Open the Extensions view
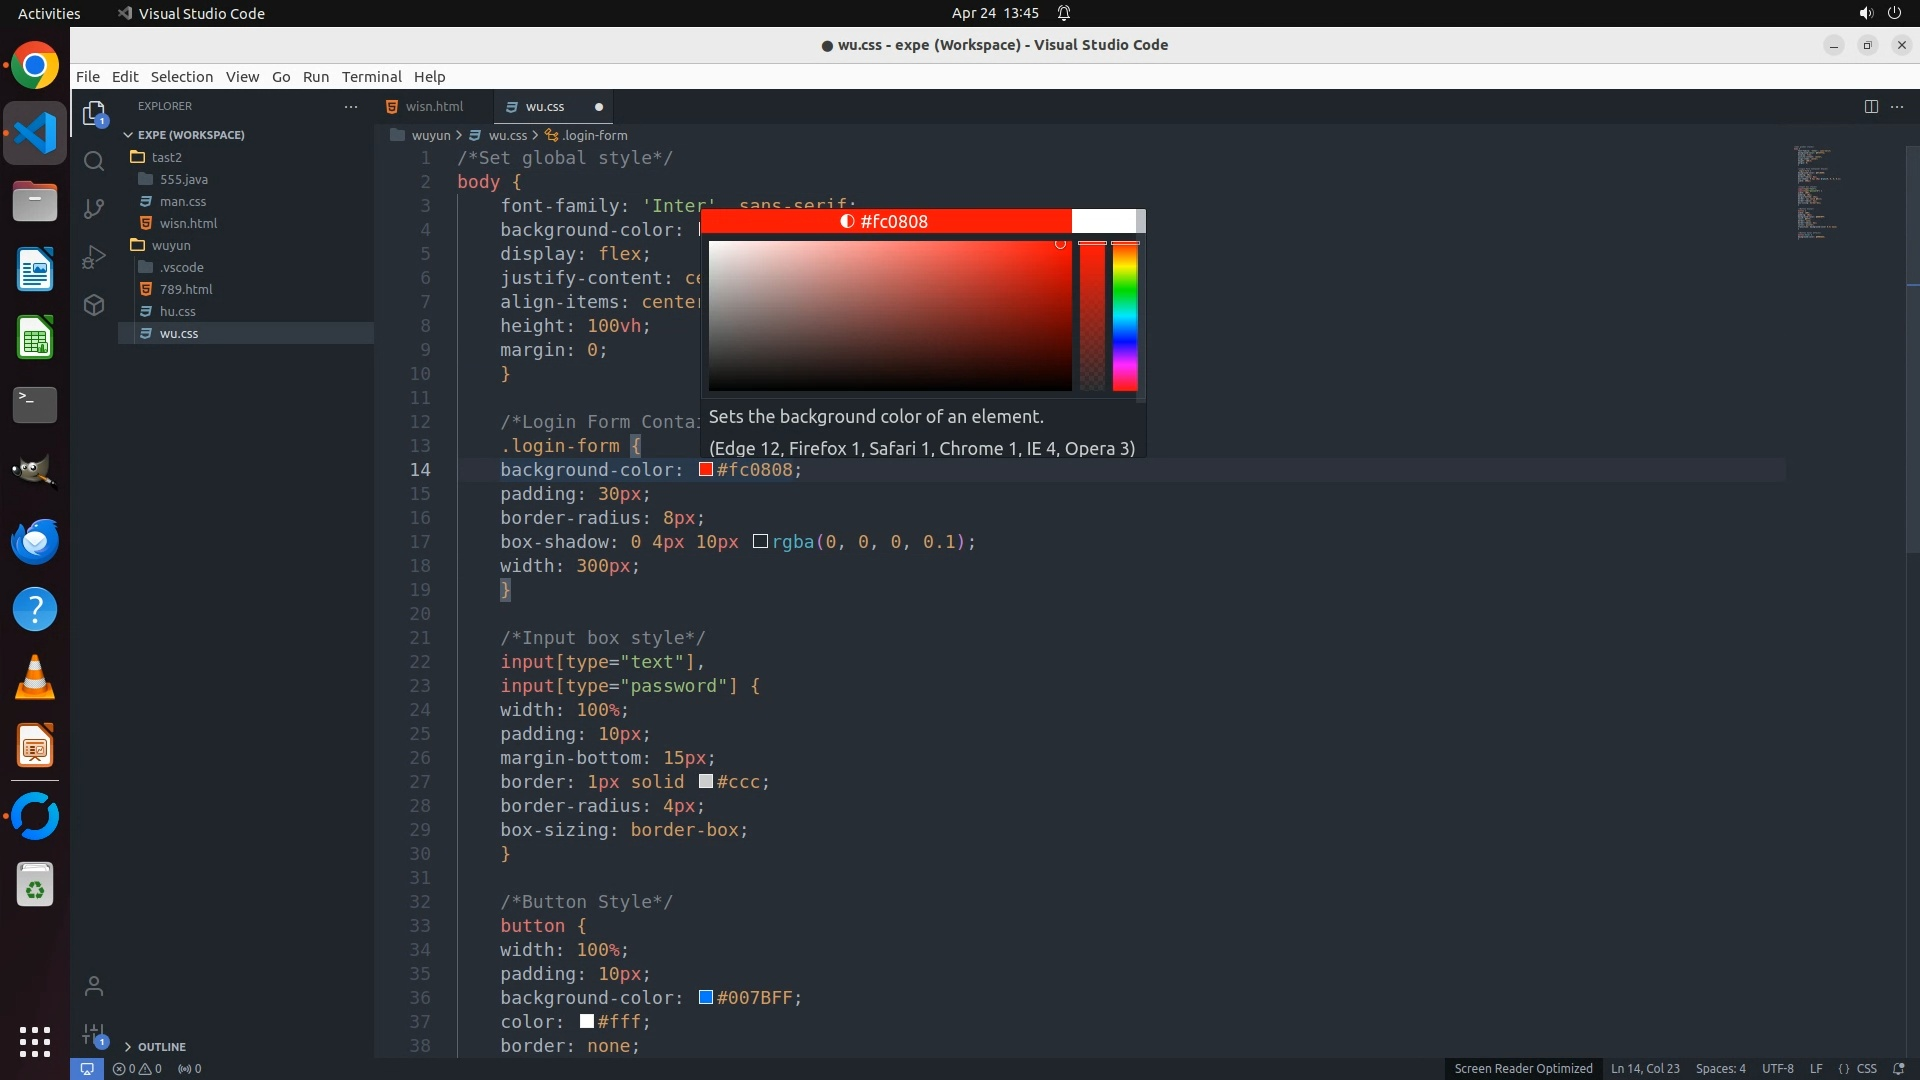Viewport: 1920px width, 1080px height. (x=94, y=305)
